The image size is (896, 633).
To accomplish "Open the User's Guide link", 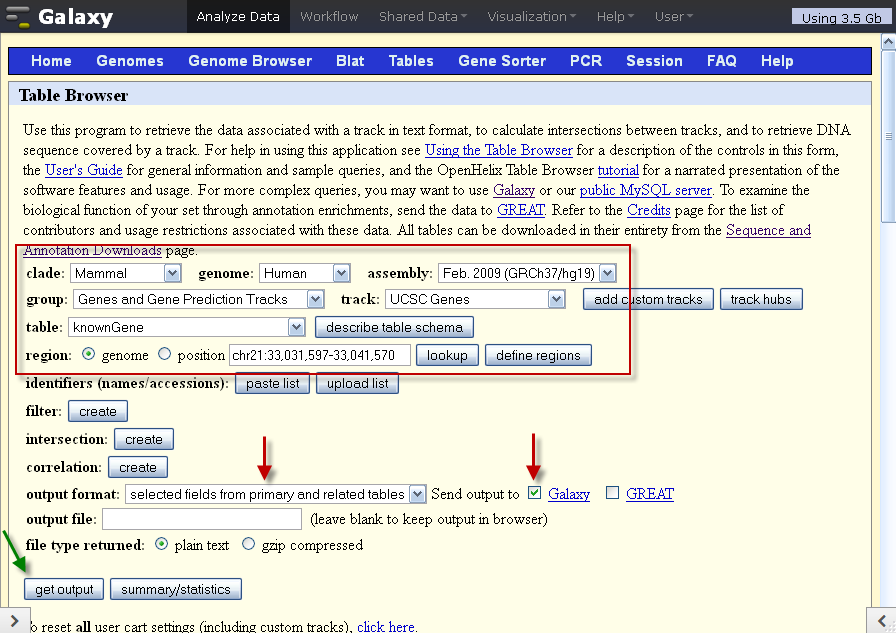I will pos(83,170).
